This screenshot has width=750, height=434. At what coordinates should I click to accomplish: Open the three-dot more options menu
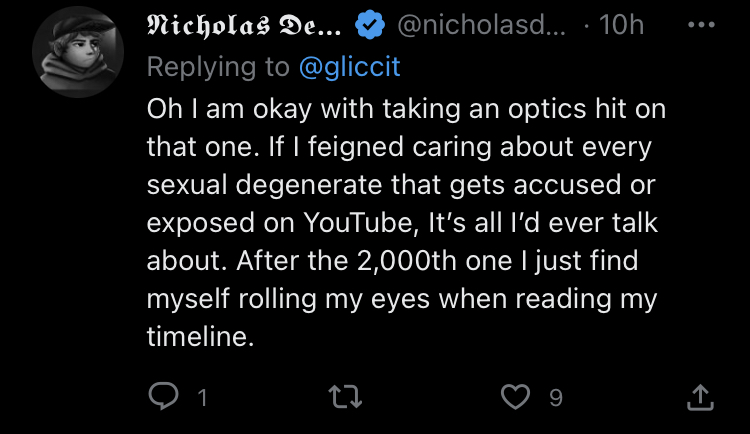point(701,24)
